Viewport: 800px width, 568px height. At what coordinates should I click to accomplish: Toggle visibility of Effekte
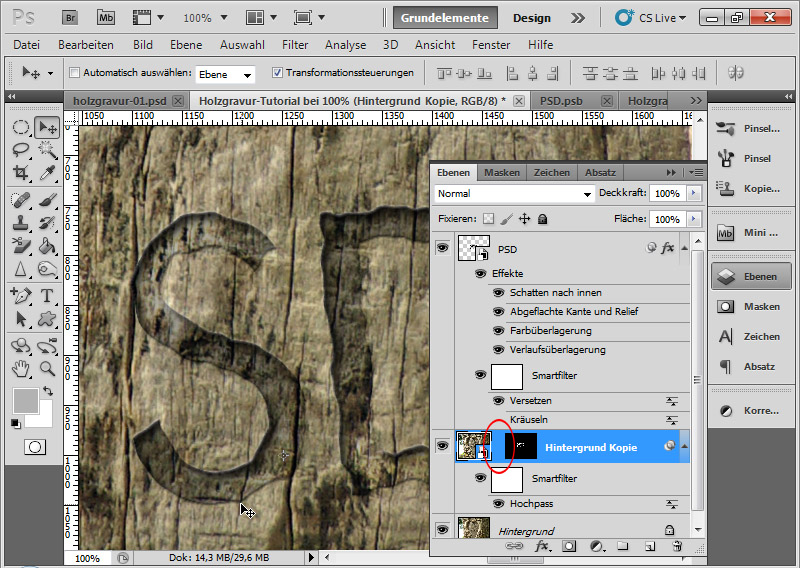[x=480, y=274]
